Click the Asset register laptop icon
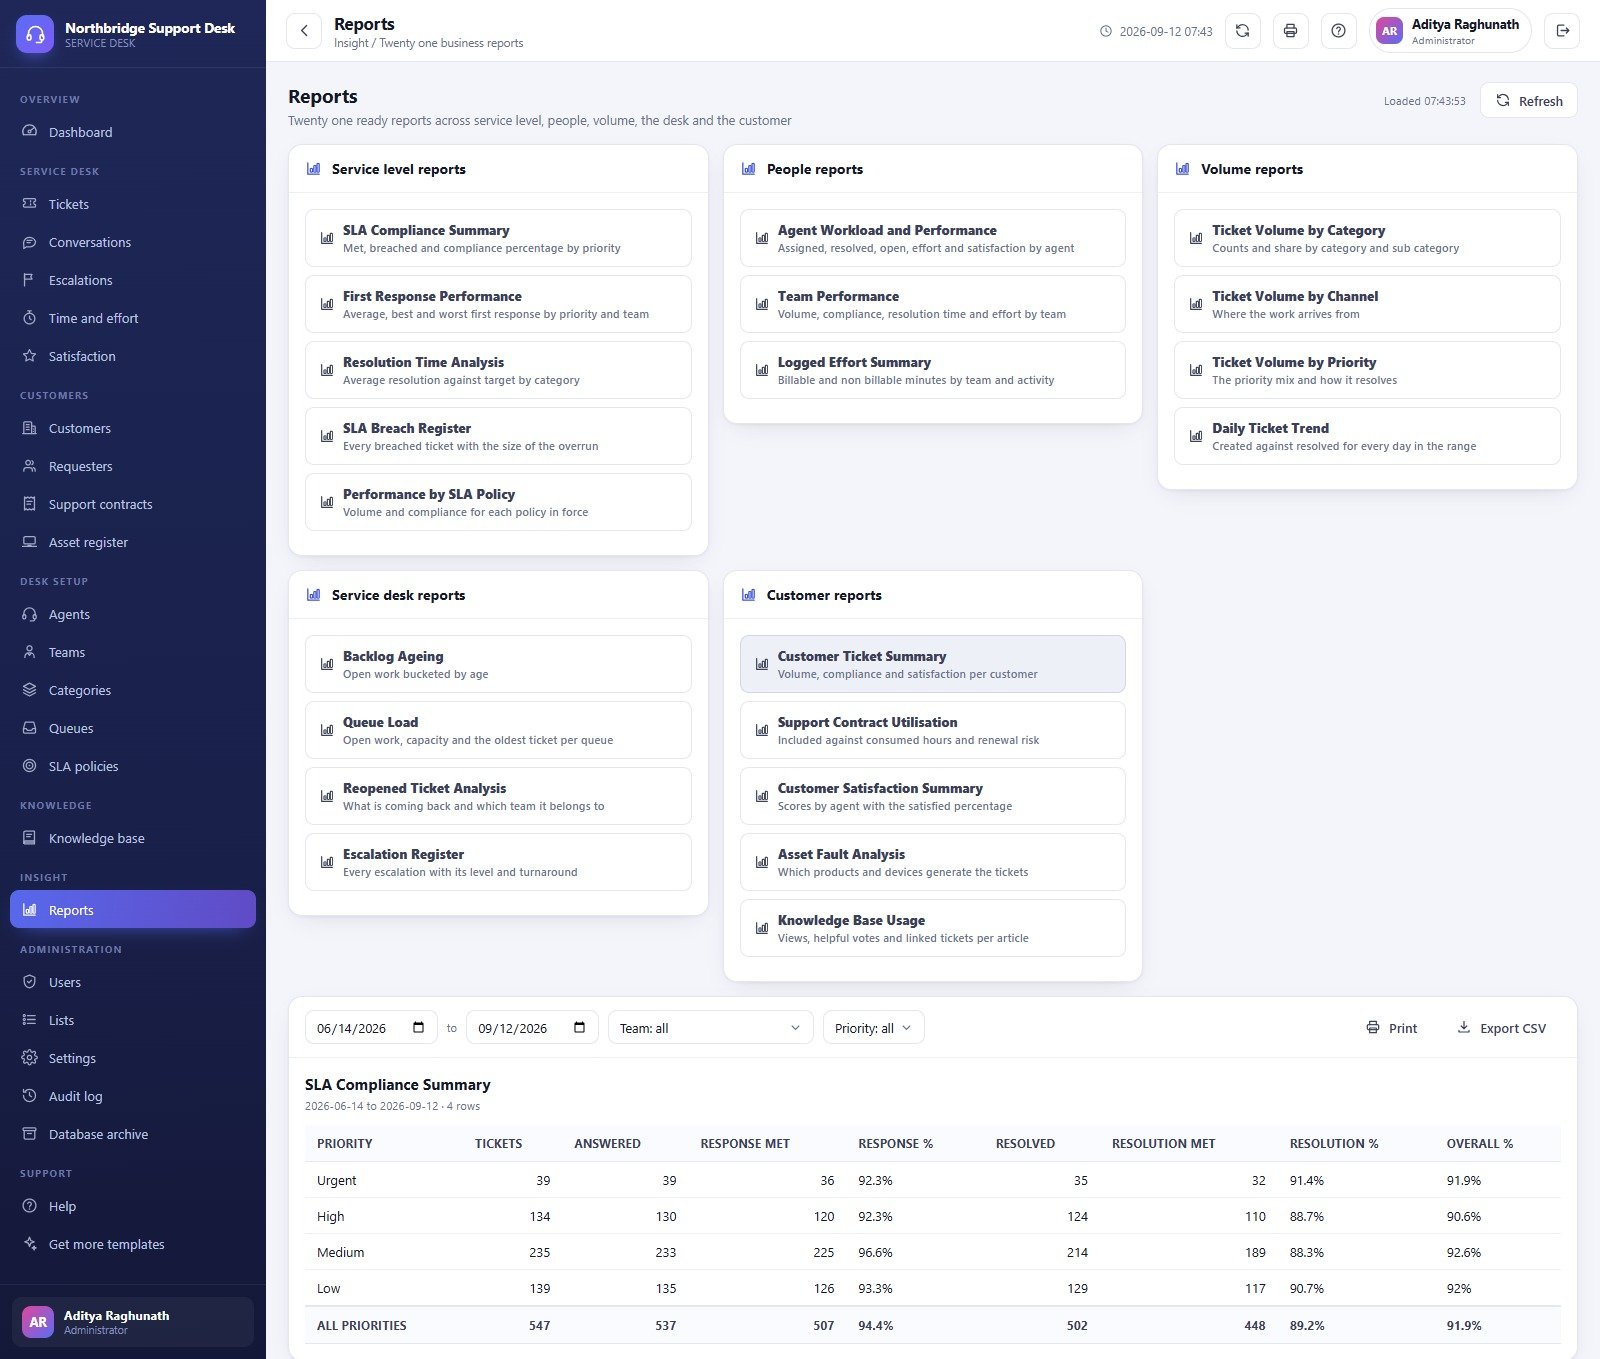This screenshot has height=1359, width=1600. coord(29,542)
